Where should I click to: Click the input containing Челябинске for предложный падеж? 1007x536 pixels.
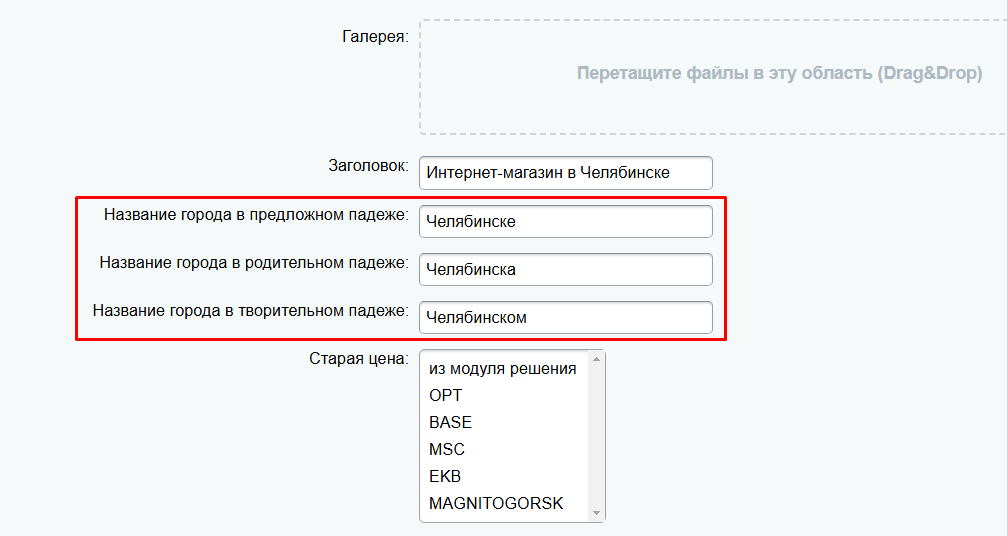(x=566, y=221)
